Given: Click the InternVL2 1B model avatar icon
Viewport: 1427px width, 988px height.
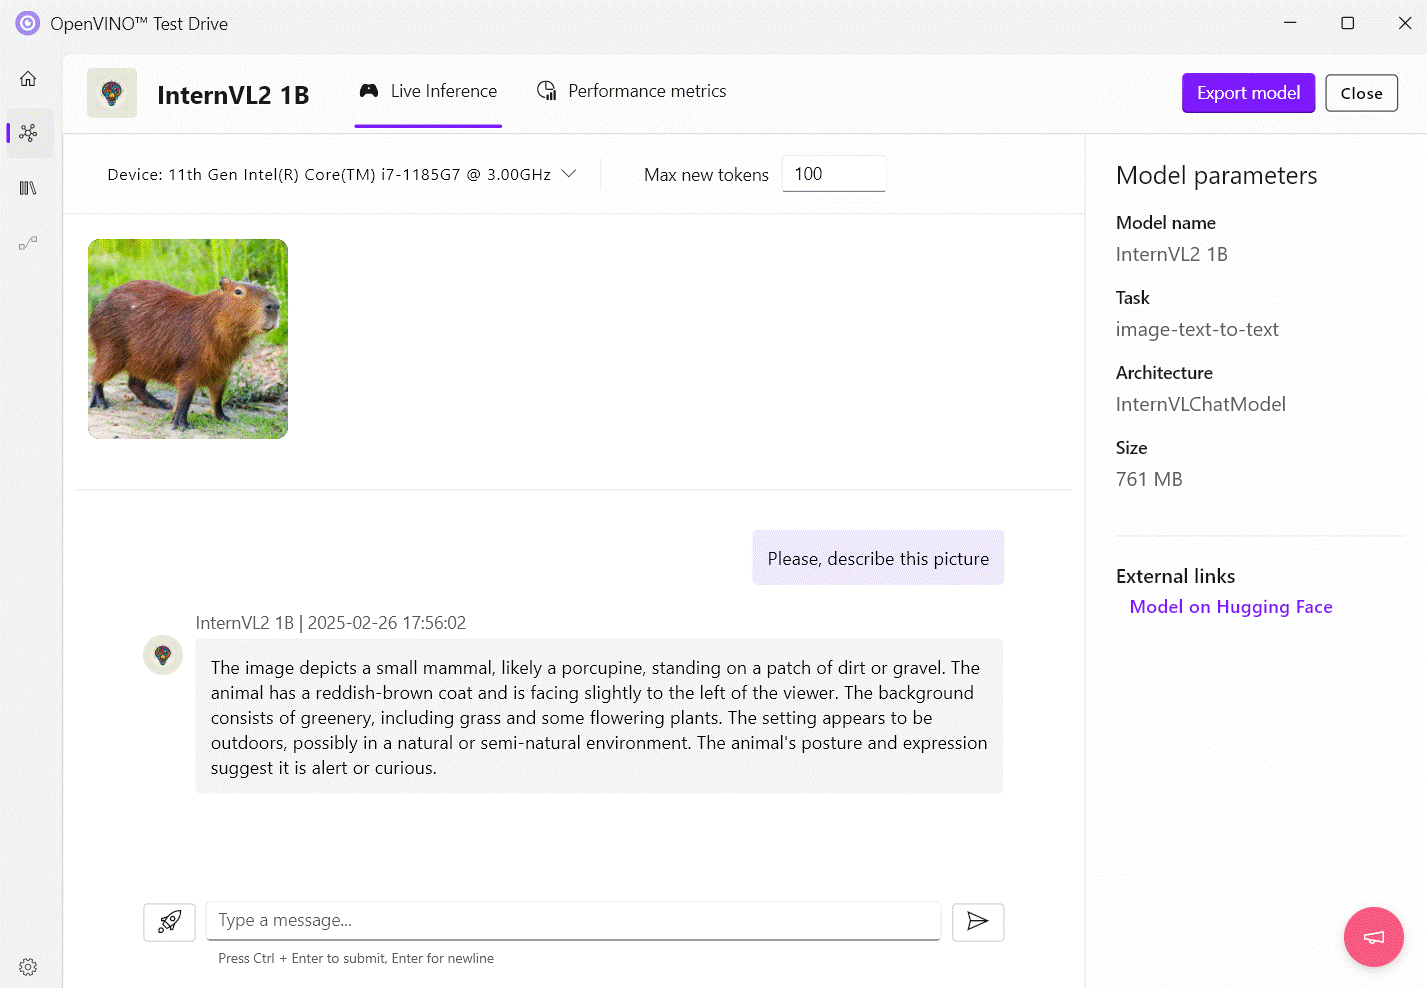Looking at the screenshot, I should pos(111,92).
